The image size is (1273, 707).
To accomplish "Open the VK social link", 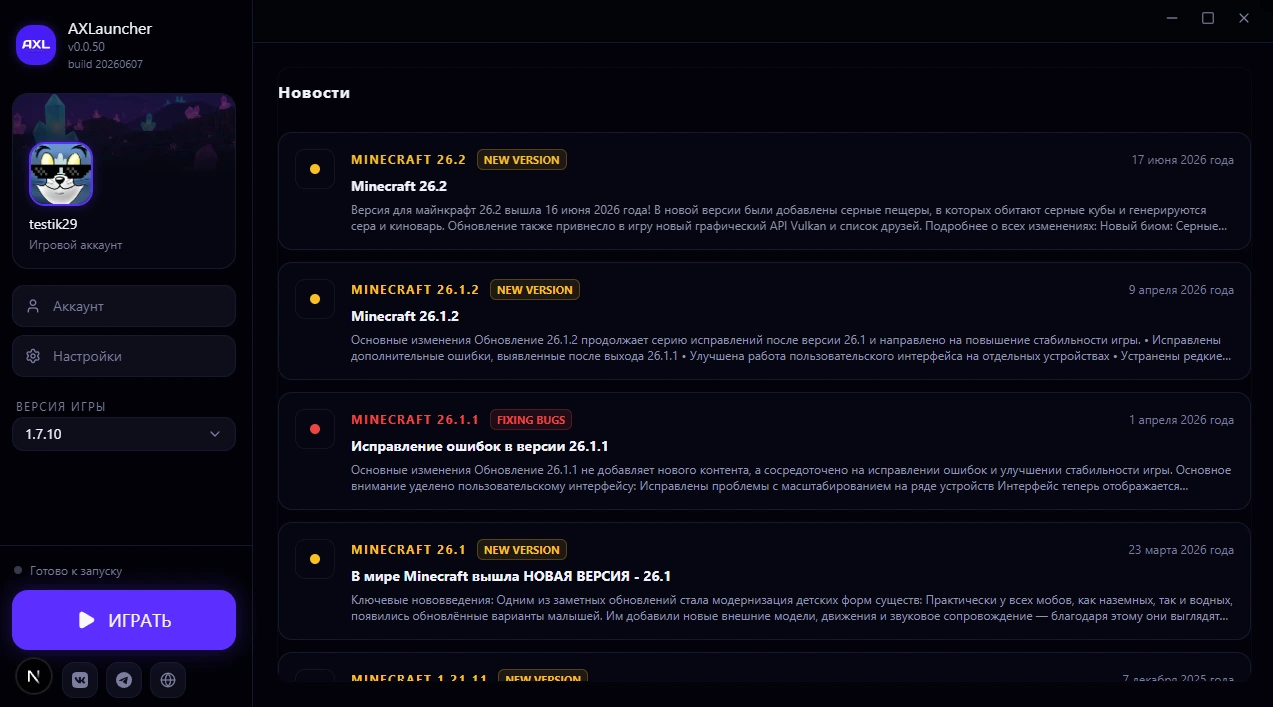I will 80,680.
